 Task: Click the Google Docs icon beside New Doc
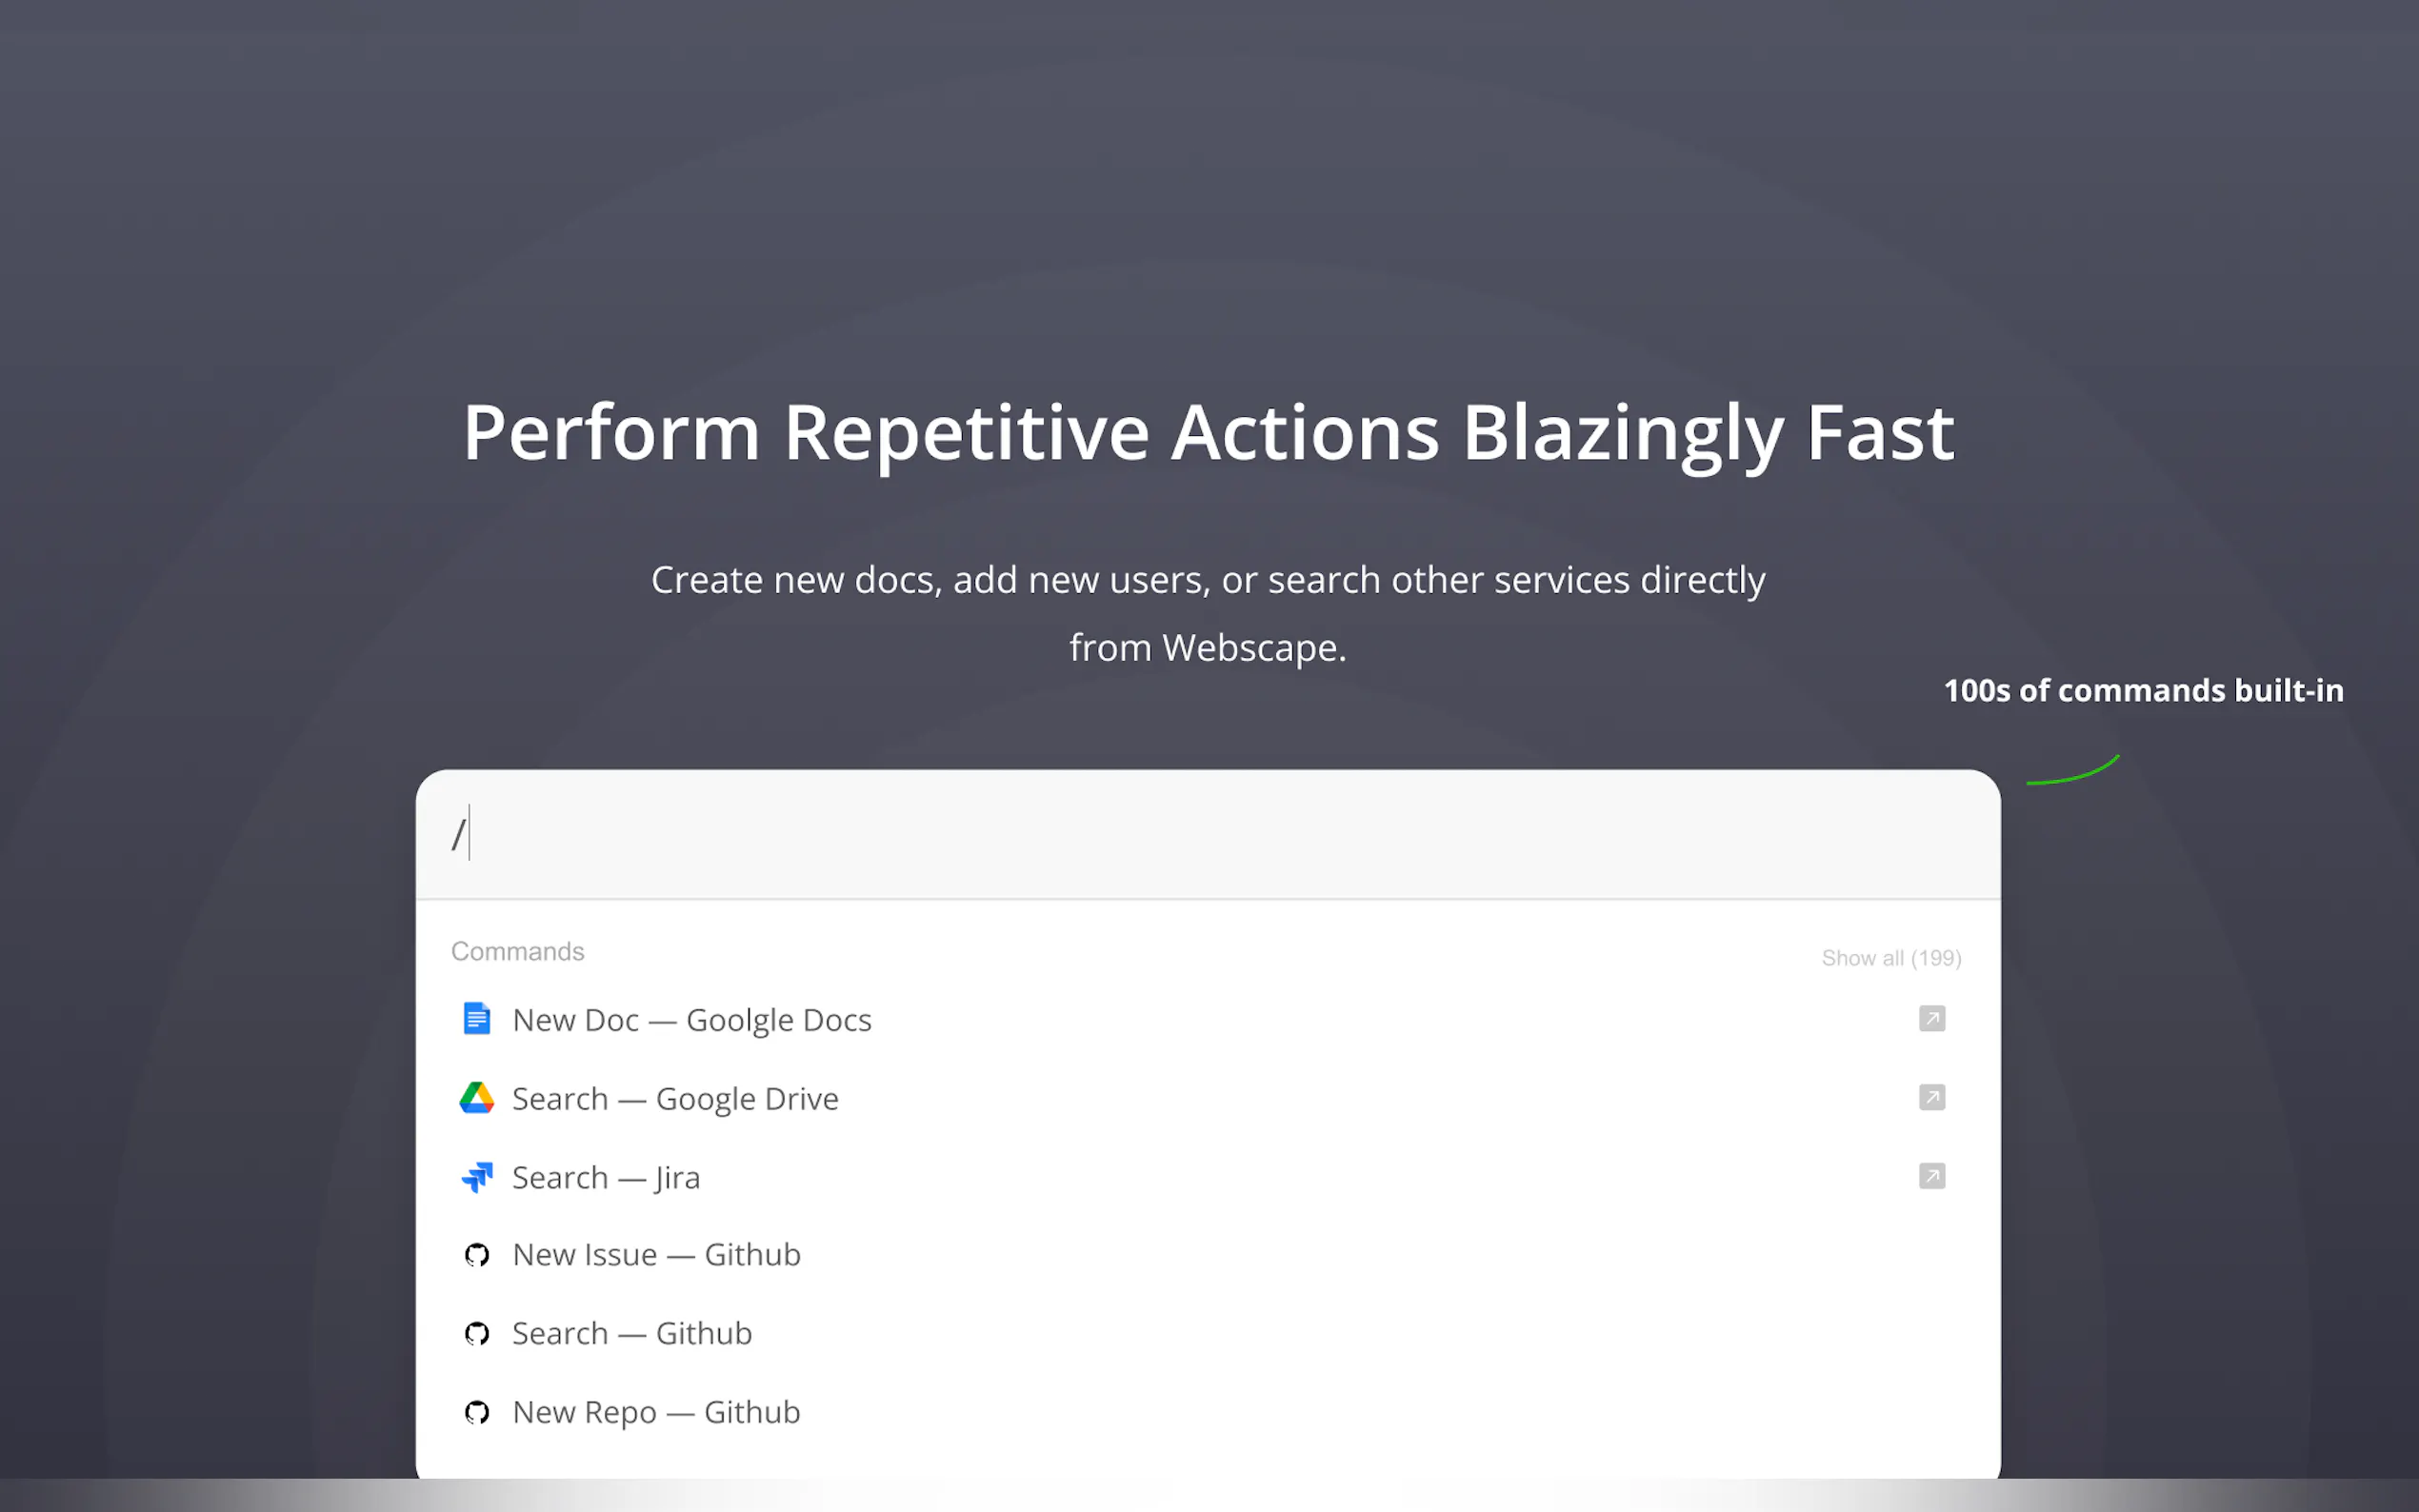coord(477,1019)
